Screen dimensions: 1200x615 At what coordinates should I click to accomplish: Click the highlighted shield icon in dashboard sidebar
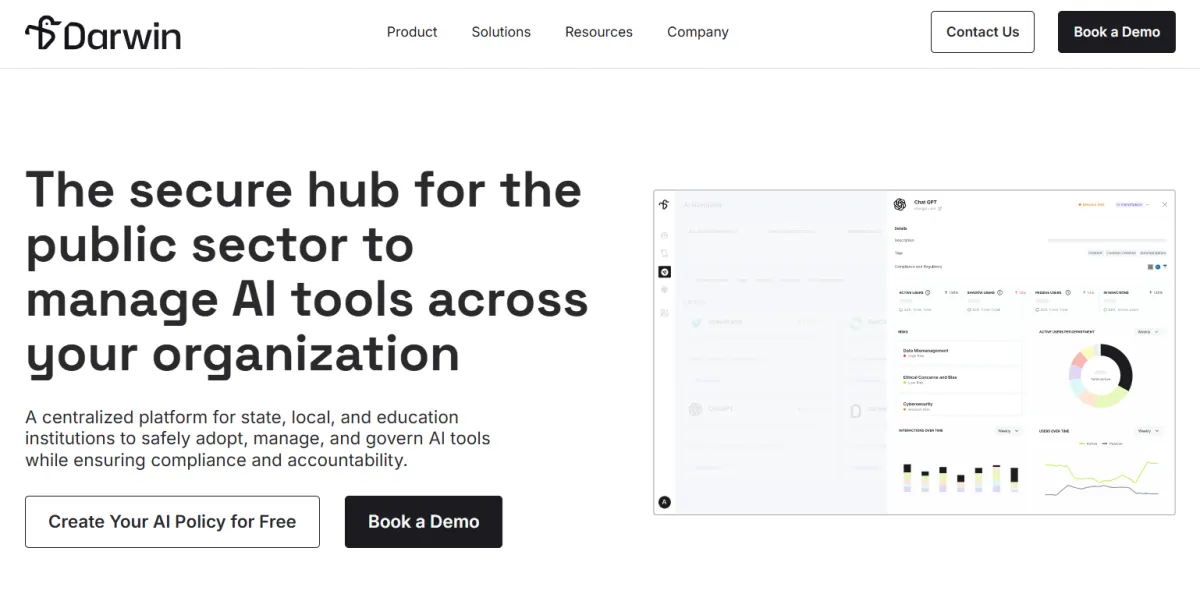[x=665, y=272]
